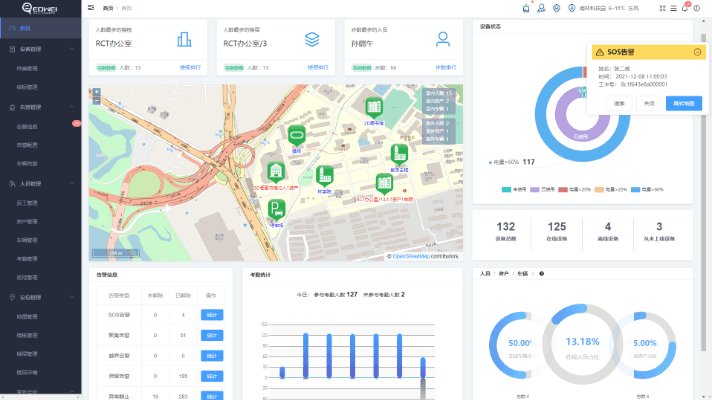Click the 132 total devices figure
712x400 pixels.
pyautogui.click(x=505, y=227)
